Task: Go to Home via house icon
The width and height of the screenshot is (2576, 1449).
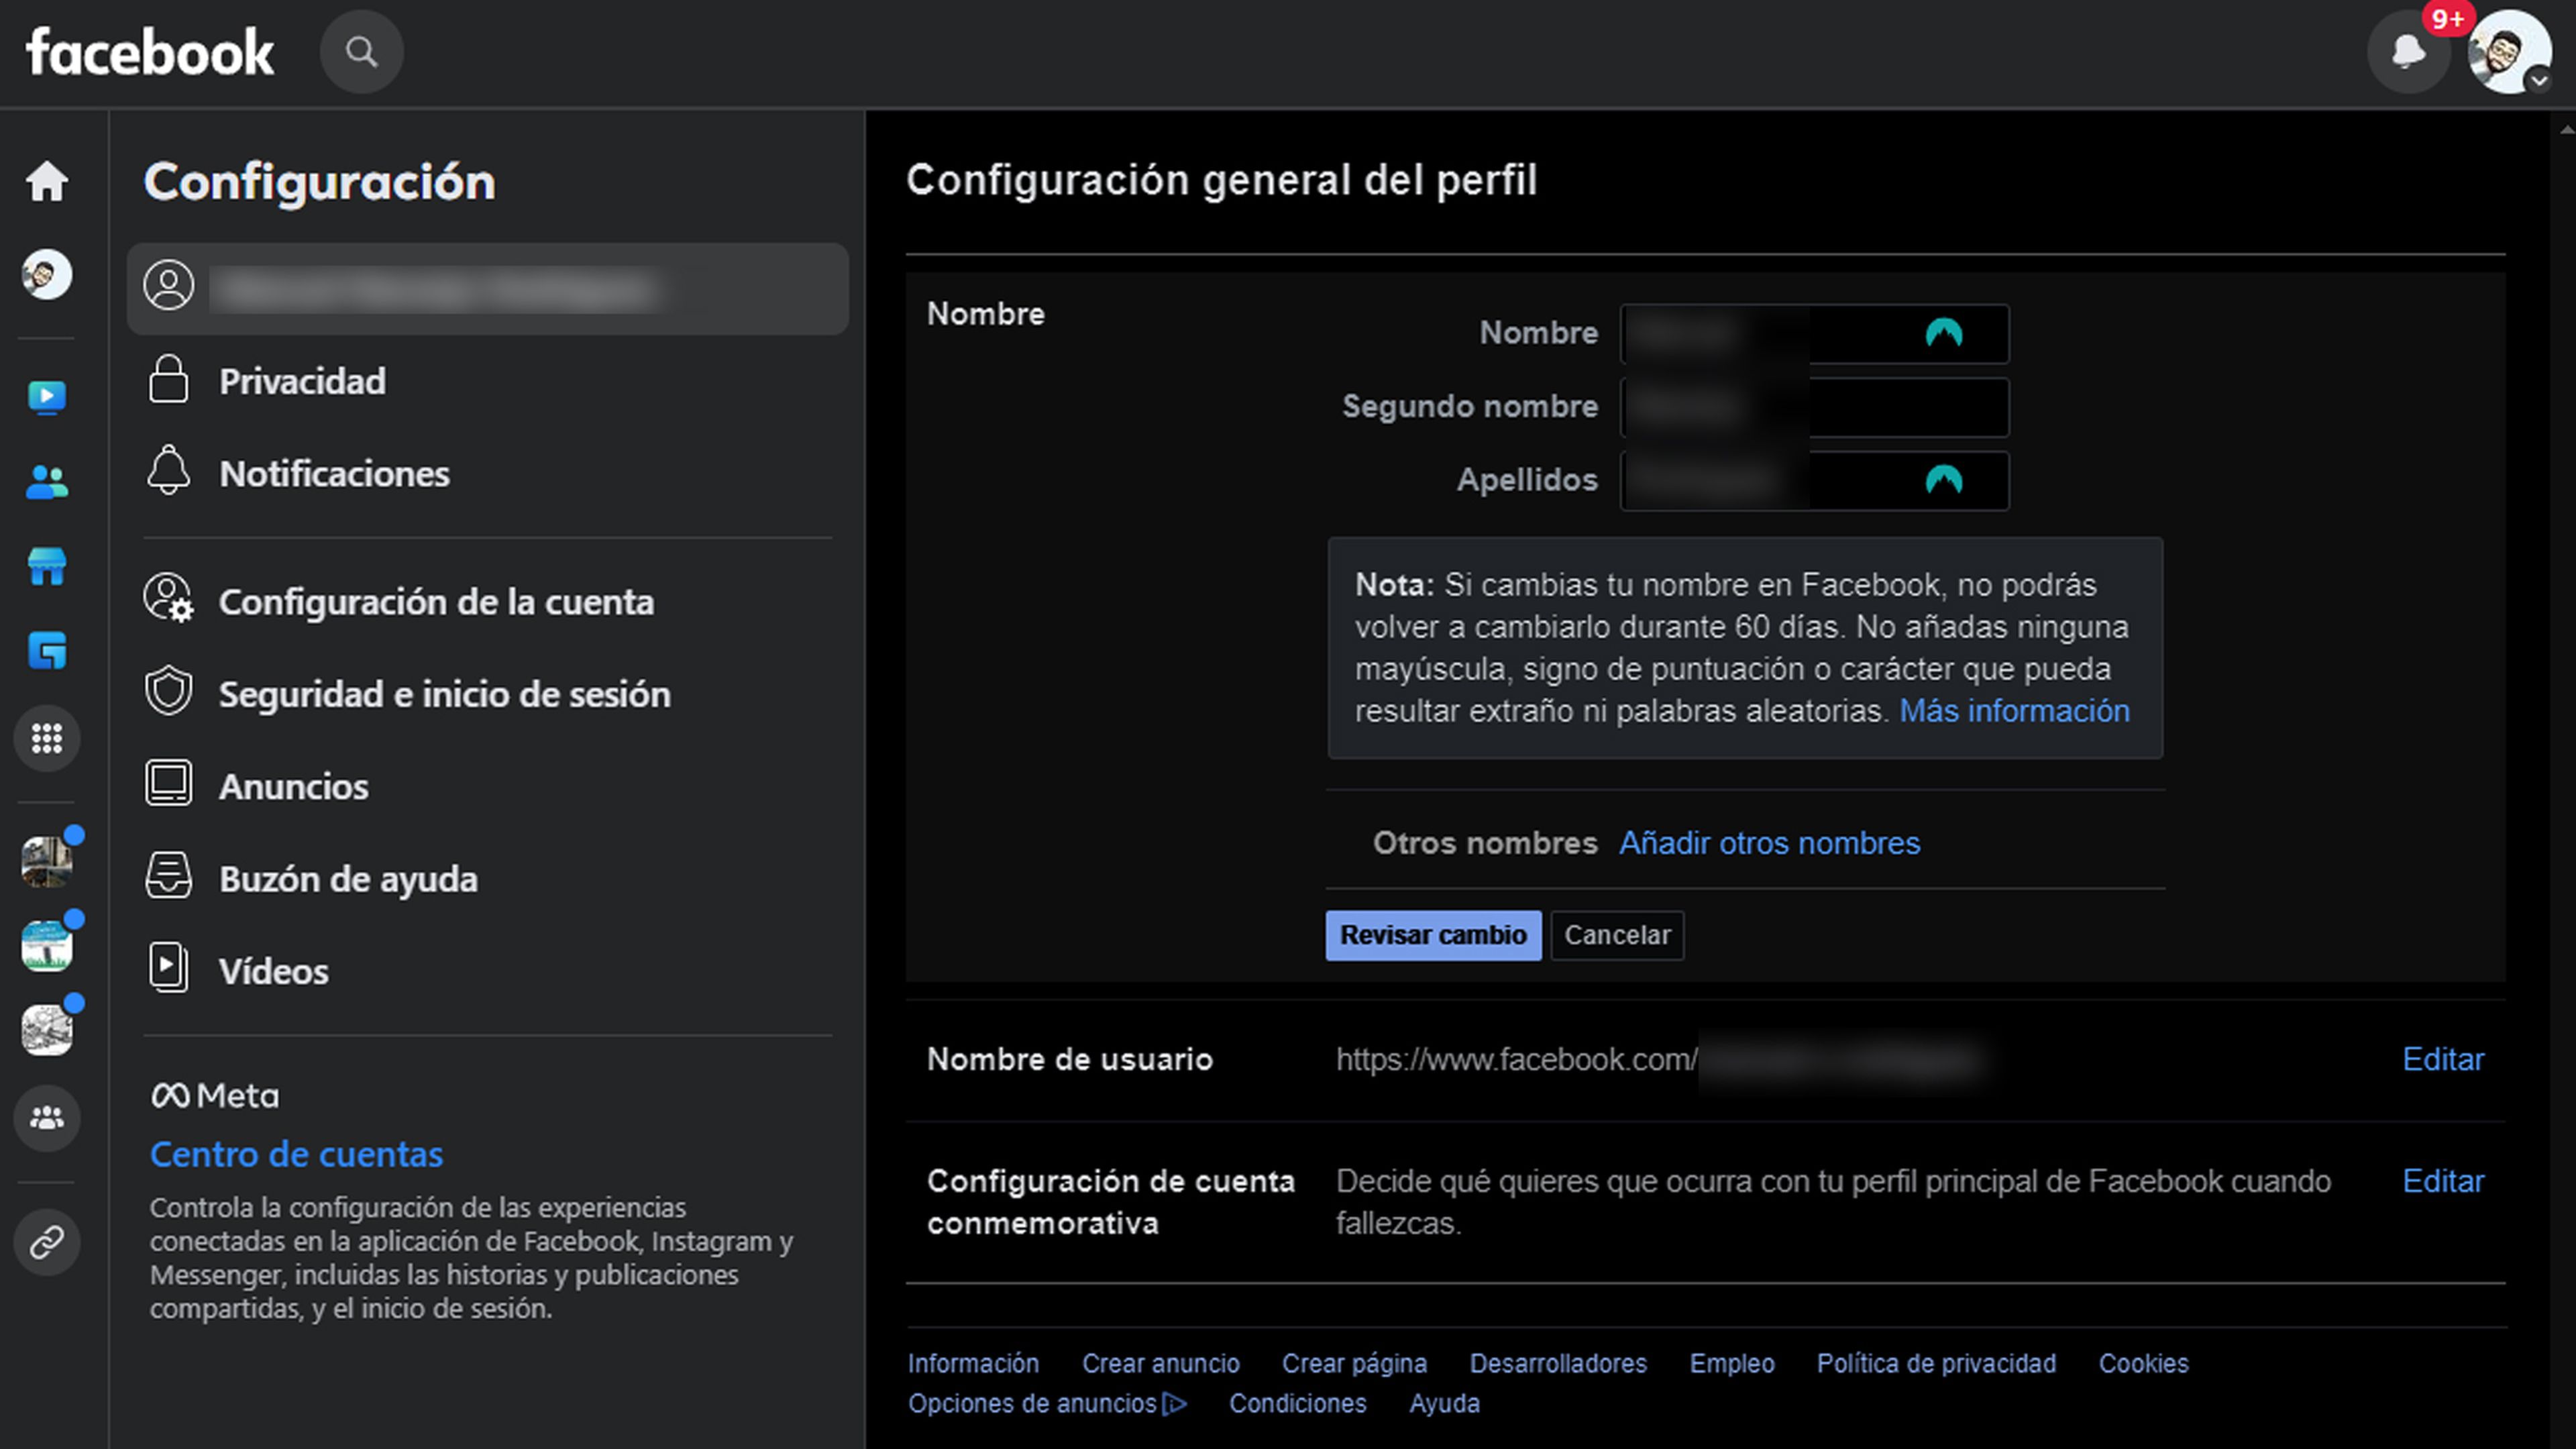Action: pos(47,181)
